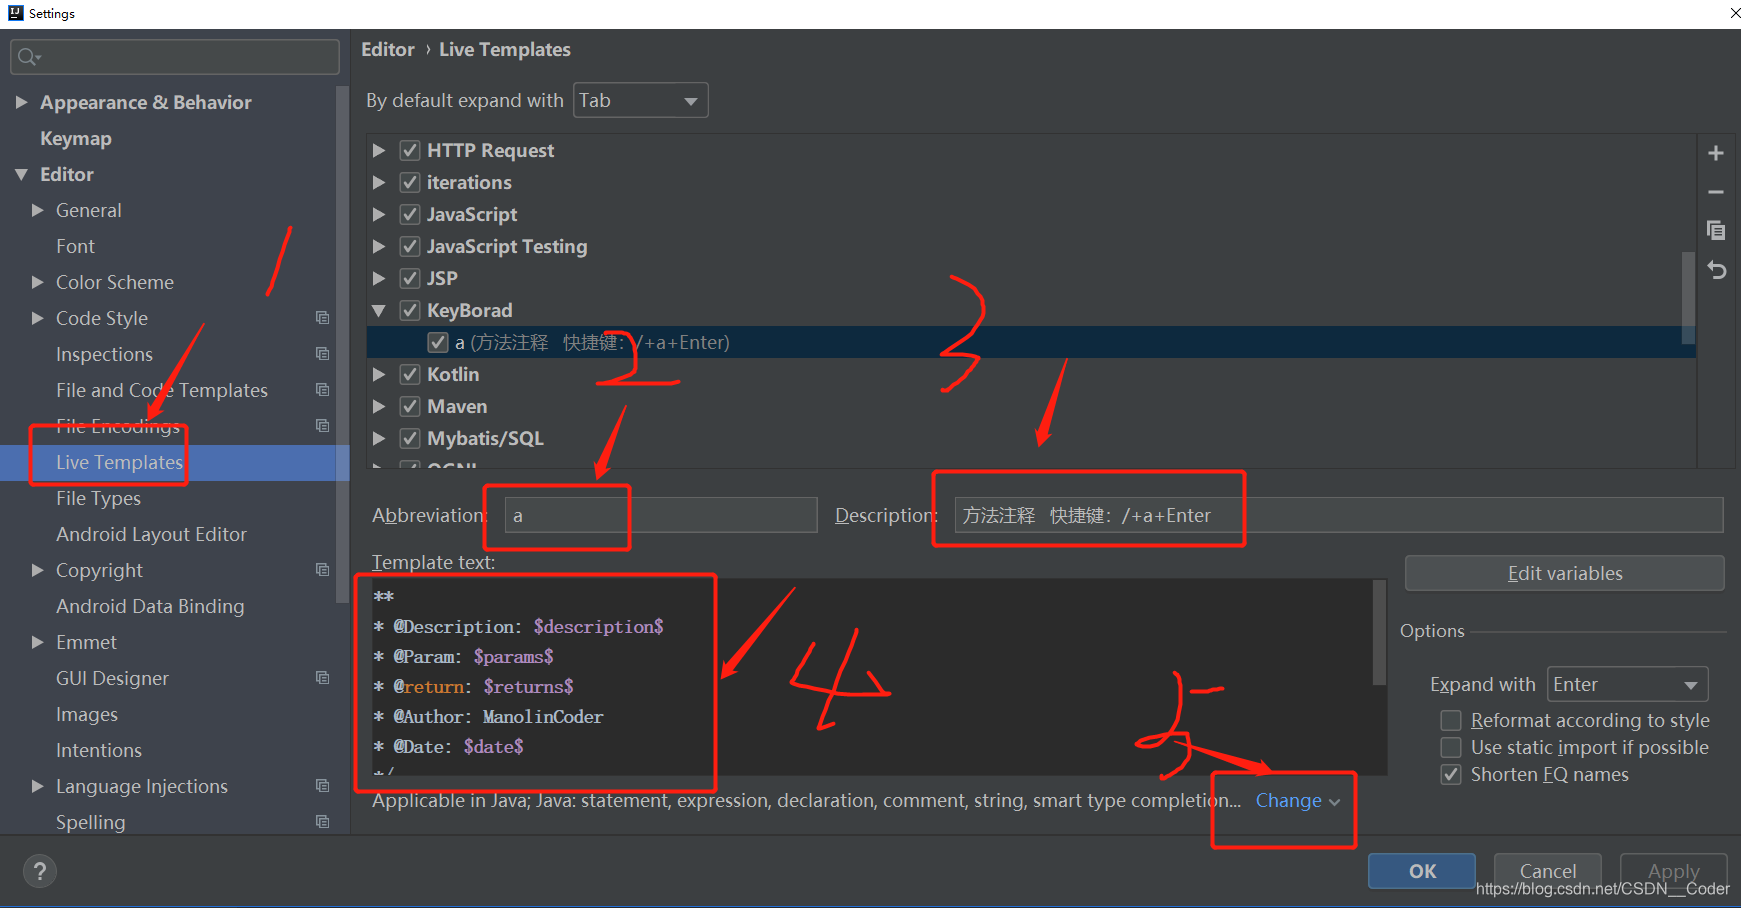Click project-level icon beside Language Injections

point(322,786)
